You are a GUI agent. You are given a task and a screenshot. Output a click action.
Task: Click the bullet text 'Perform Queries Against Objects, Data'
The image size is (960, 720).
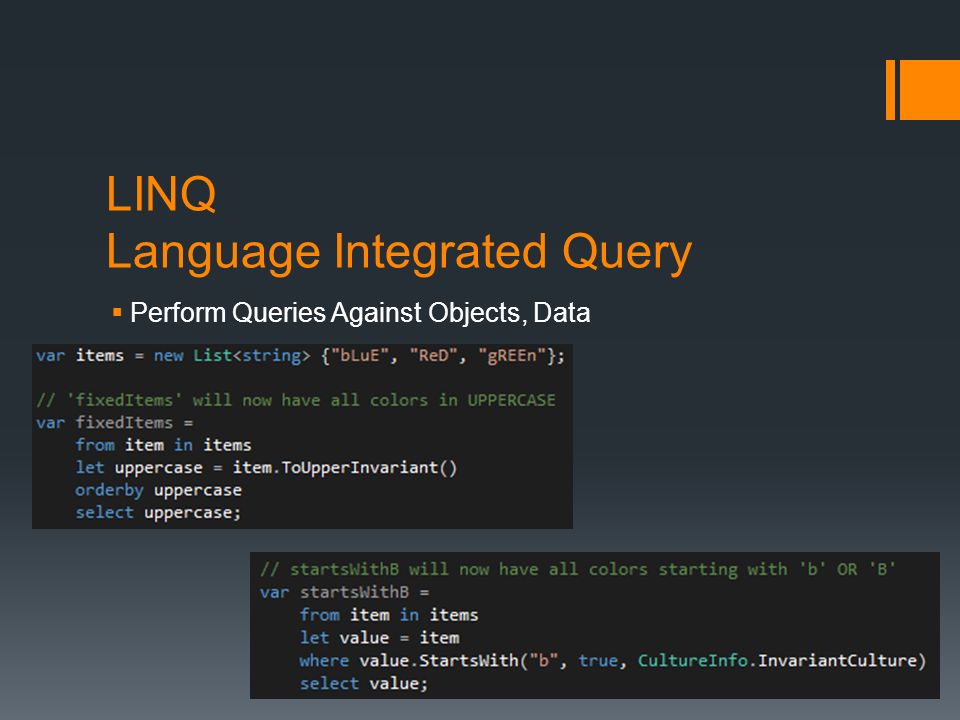point(360,313)
